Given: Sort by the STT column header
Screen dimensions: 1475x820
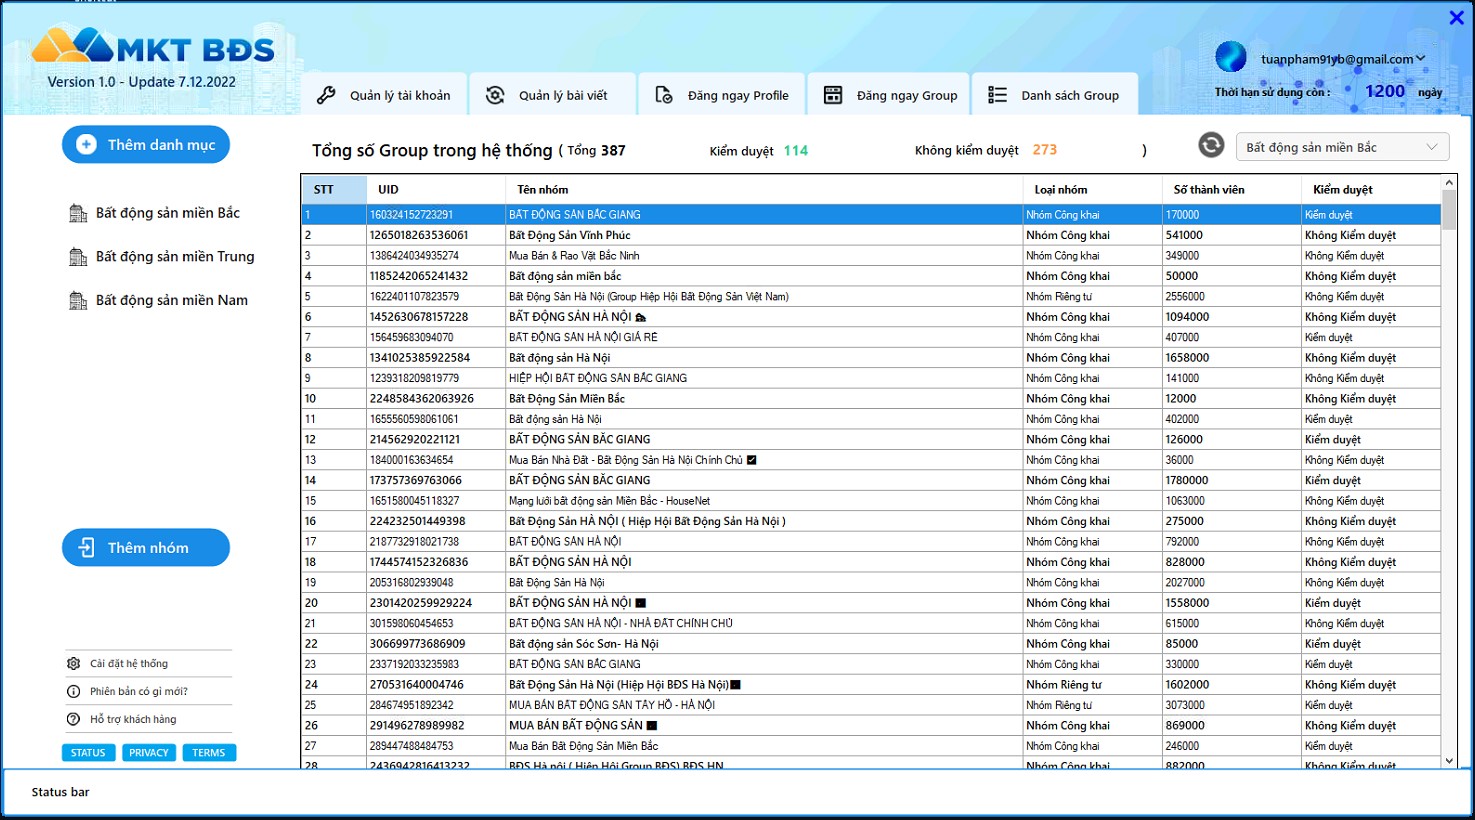Looking at the screenshot, I should (334, 189).
